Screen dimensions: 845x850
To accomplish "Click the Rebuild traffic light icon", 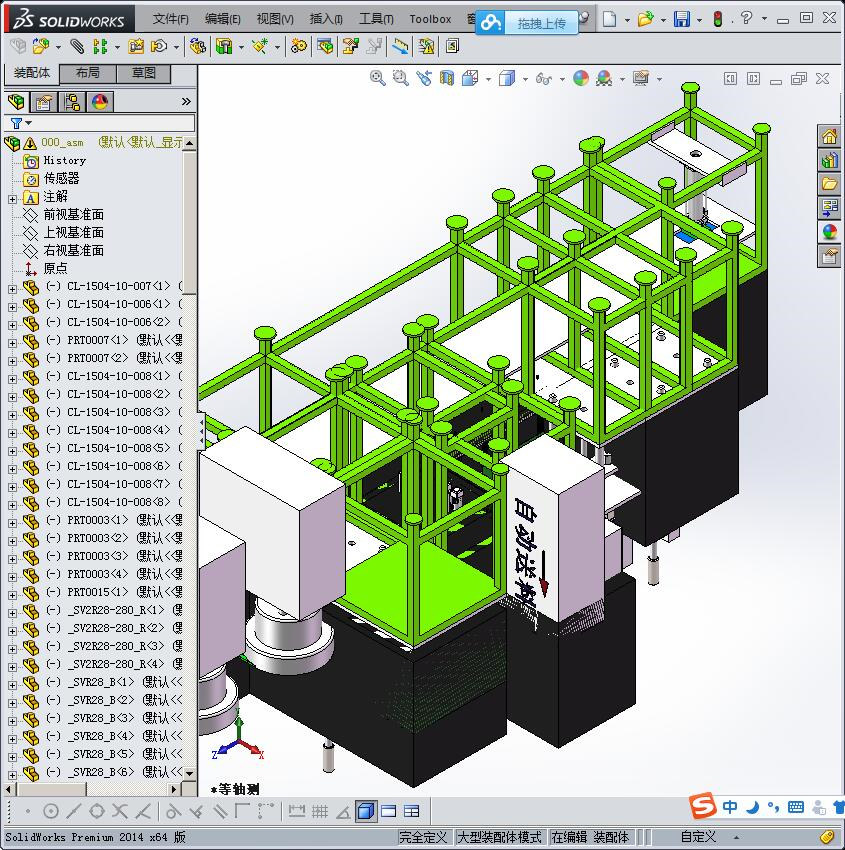I will pos(718,20).
